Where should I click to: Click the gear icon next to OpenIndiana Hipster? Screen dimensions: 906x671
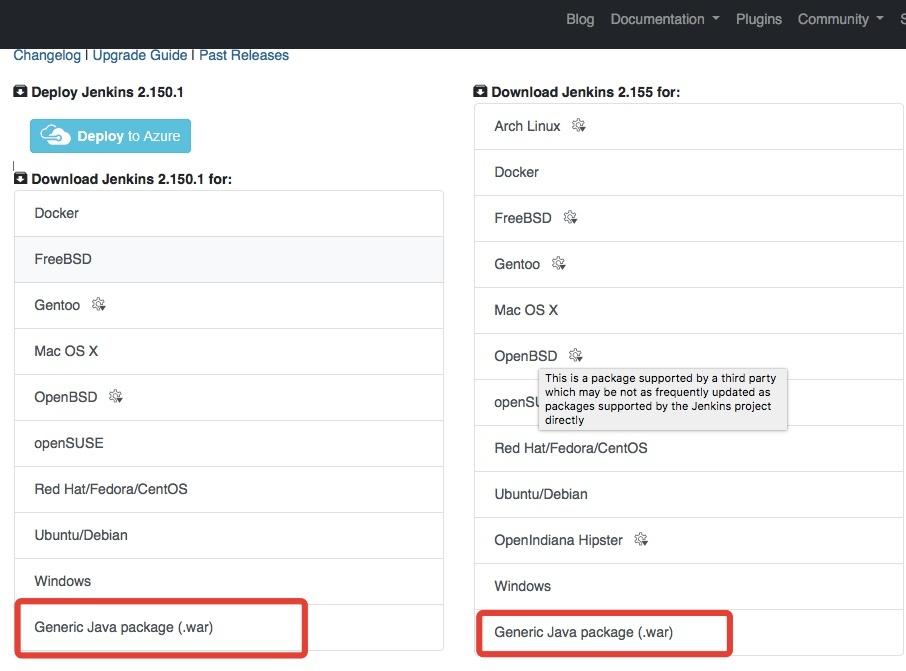pyautogui.click(x=641, y=539)
